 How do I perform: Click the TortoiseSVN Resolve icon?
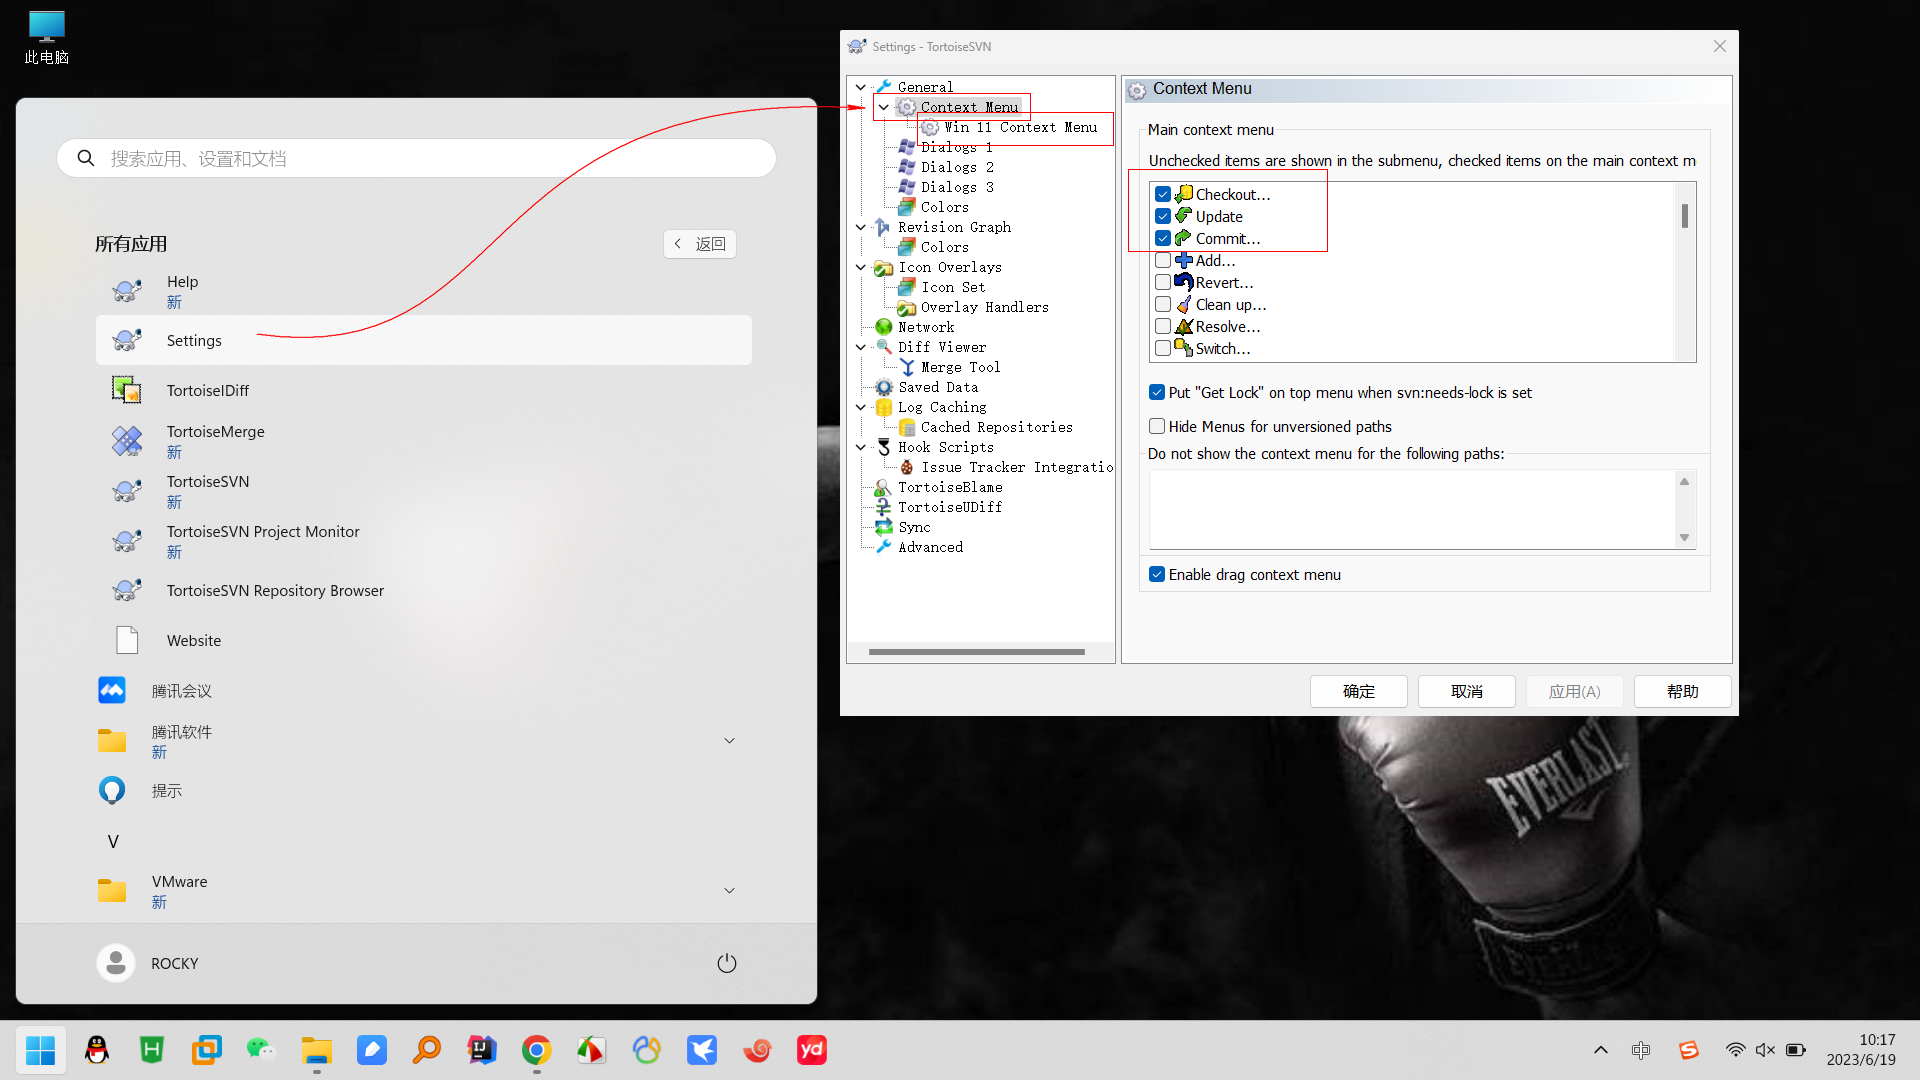(x=1184, y=326)
